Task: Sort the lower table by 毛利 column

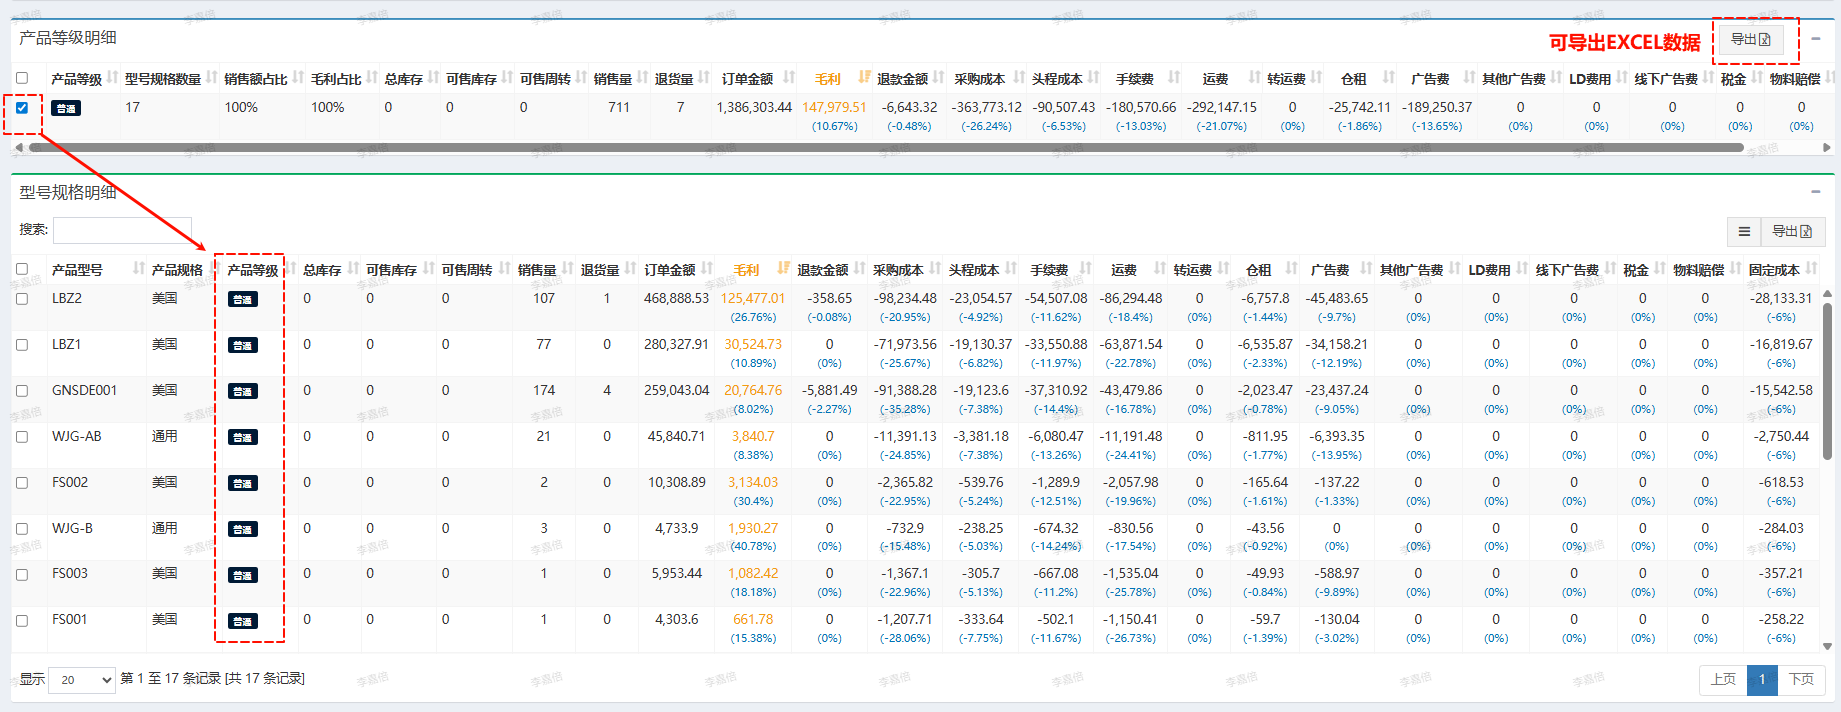Action: click(x=747, y=270)
